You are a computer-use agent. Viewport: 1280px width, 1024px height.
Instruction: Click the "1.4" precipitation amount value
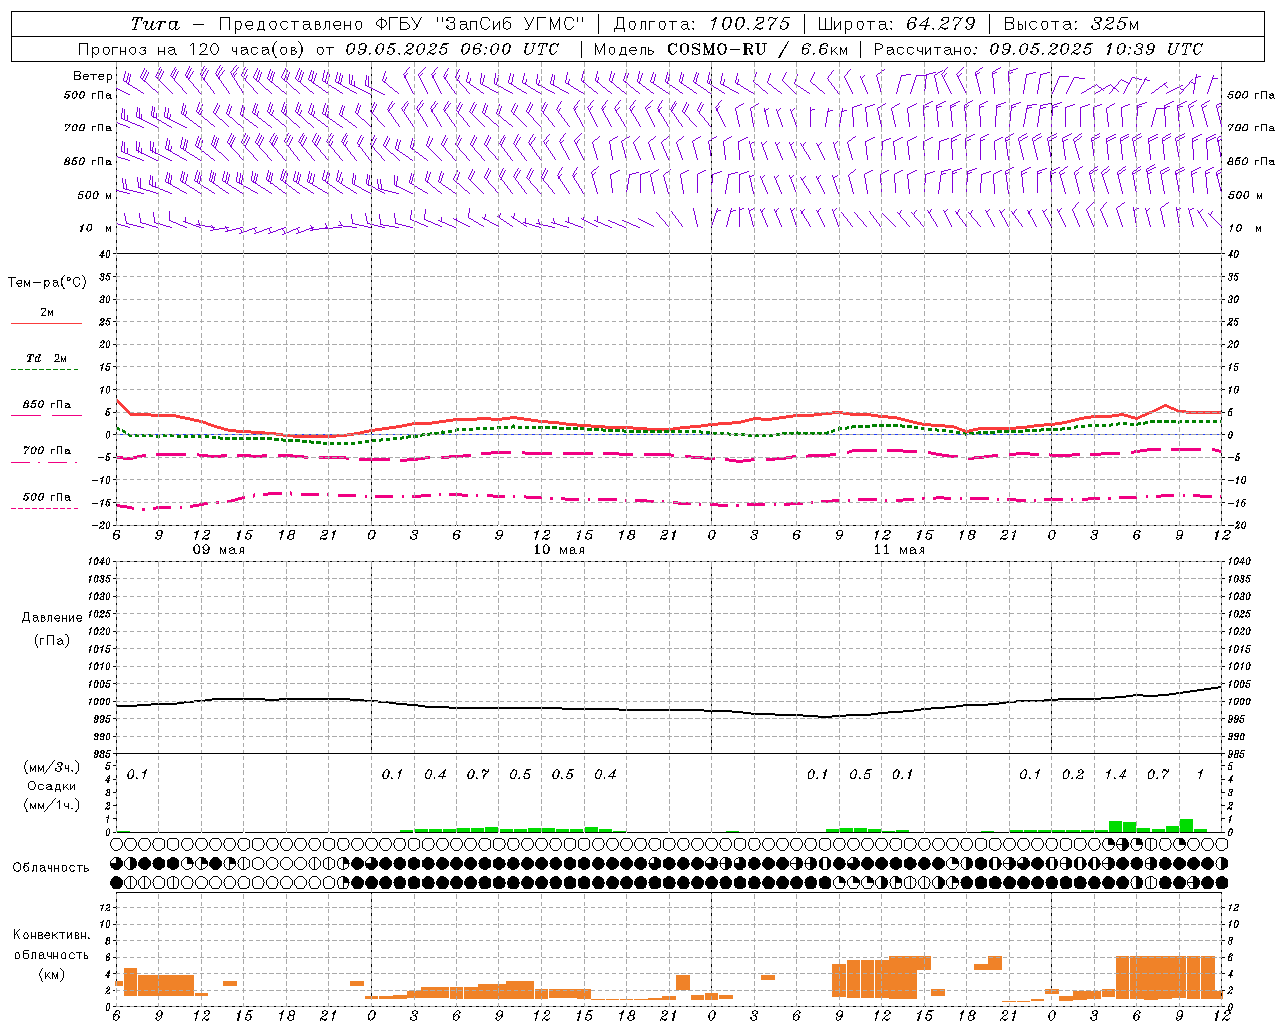[x=1115, y=774]
